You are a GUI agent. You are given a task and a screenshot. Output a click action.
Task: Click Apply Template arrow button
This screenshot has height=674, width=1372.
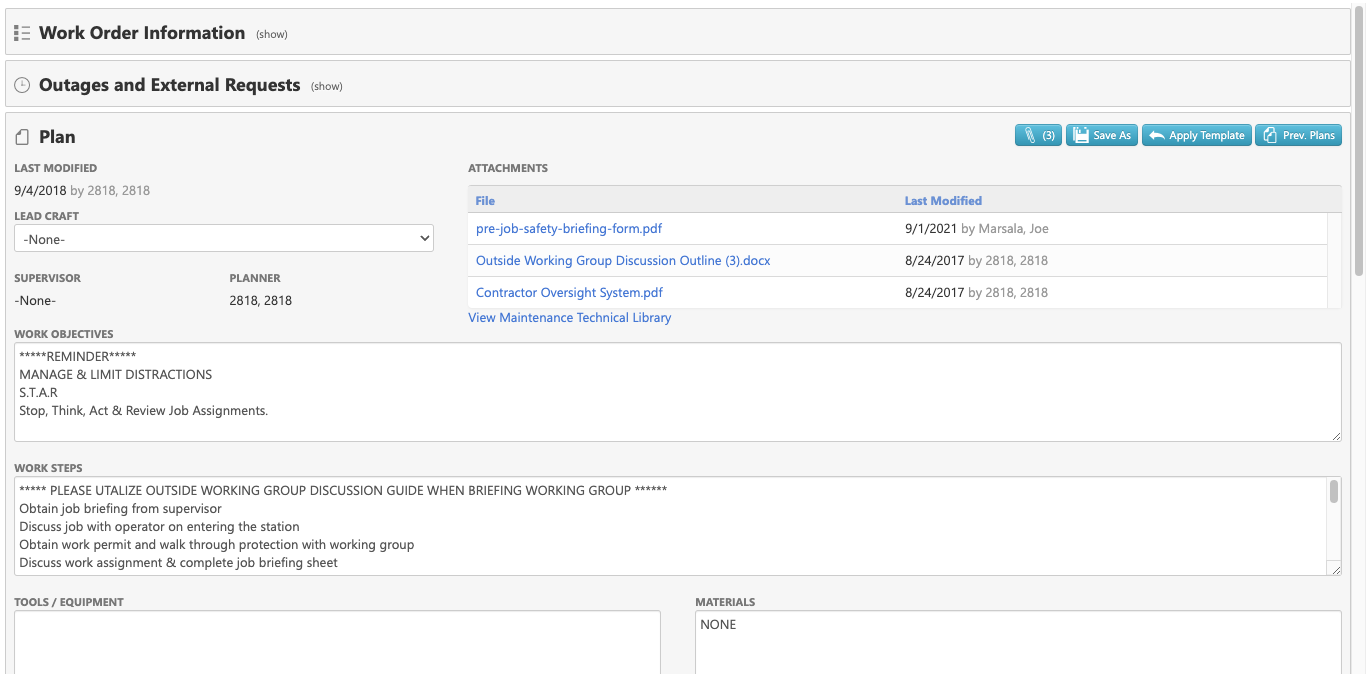tap(1196, 135)
